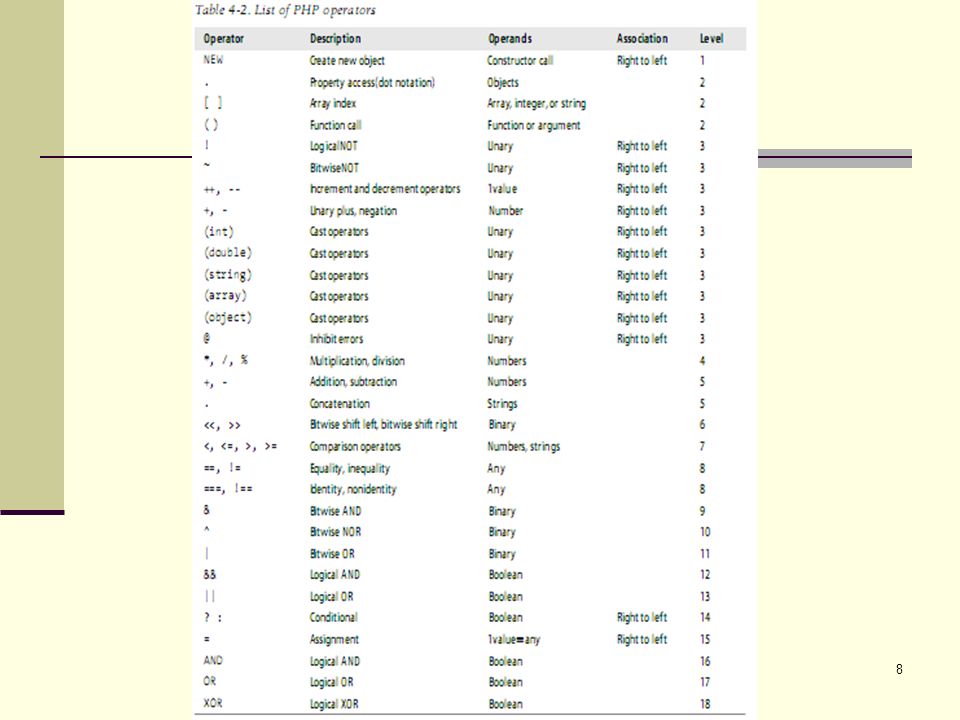The height and width of the screenshot is (720, 960).
Task: Click the 'XOR' operator cell
Action: click(x=213, y=703)
